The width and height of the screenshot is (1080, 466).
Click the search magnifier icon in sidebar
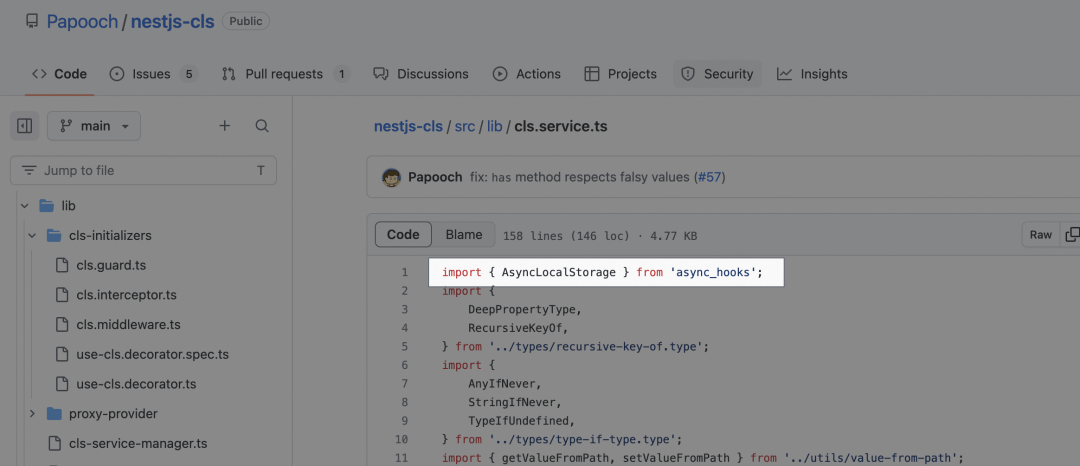click(262, 126)
